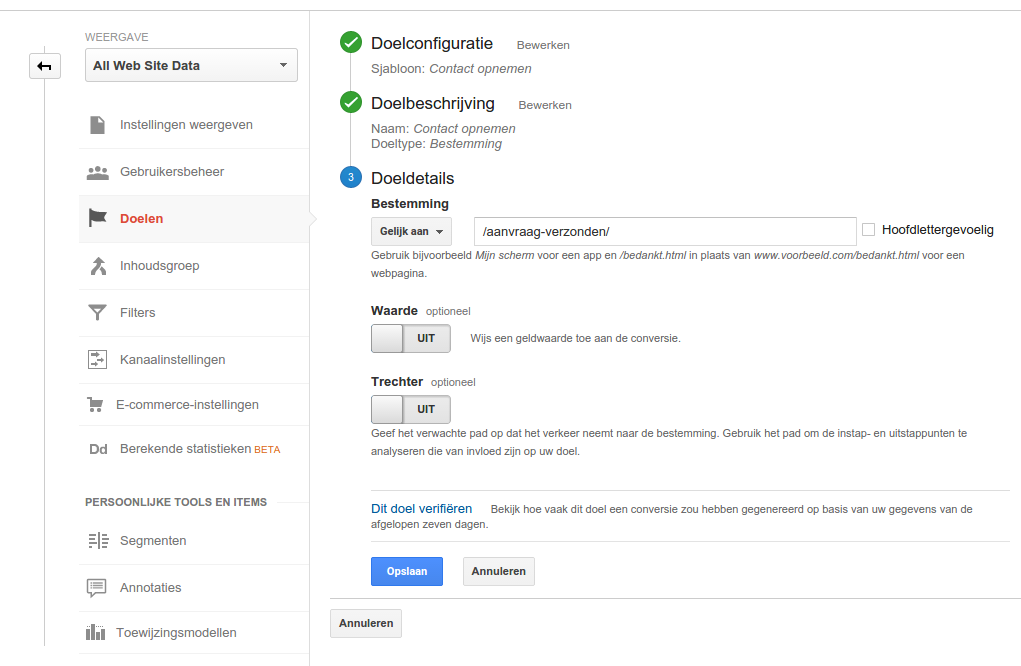
Task: Open Kanaalinstellingen in the sidebar
Action: point(194,359)
